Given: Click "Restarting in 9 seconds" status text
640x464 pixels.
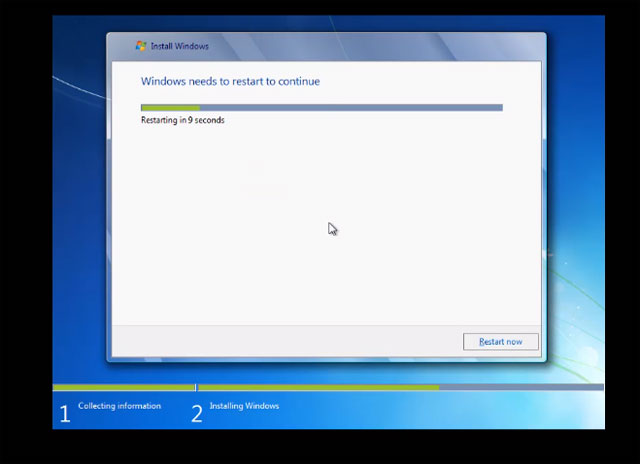Looking at the screenshot, I should pyautogui.click(x=182, y=120).
